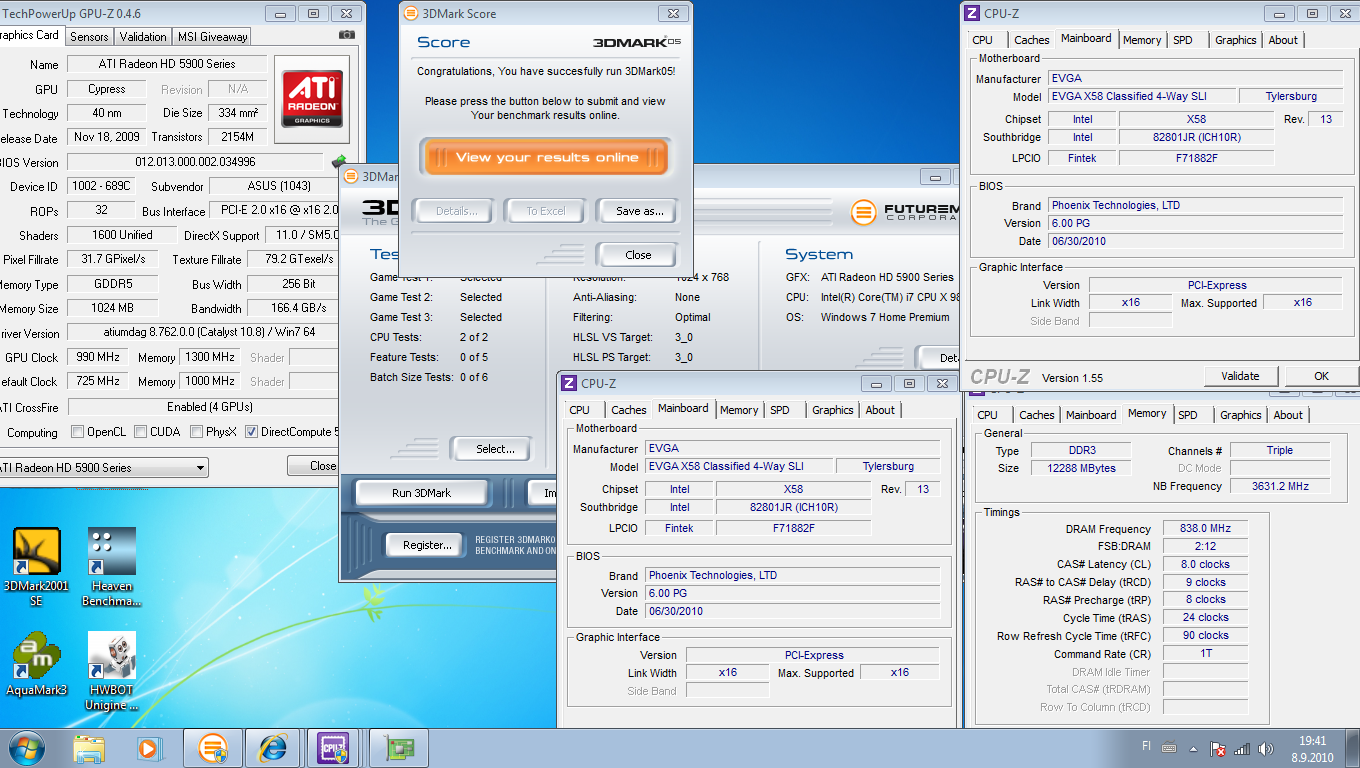The height and width of the screenshot is (768, 1360).
Task: Open the volume speaker tray icon
Action: pyautogui.click(x=1267, y=749)
